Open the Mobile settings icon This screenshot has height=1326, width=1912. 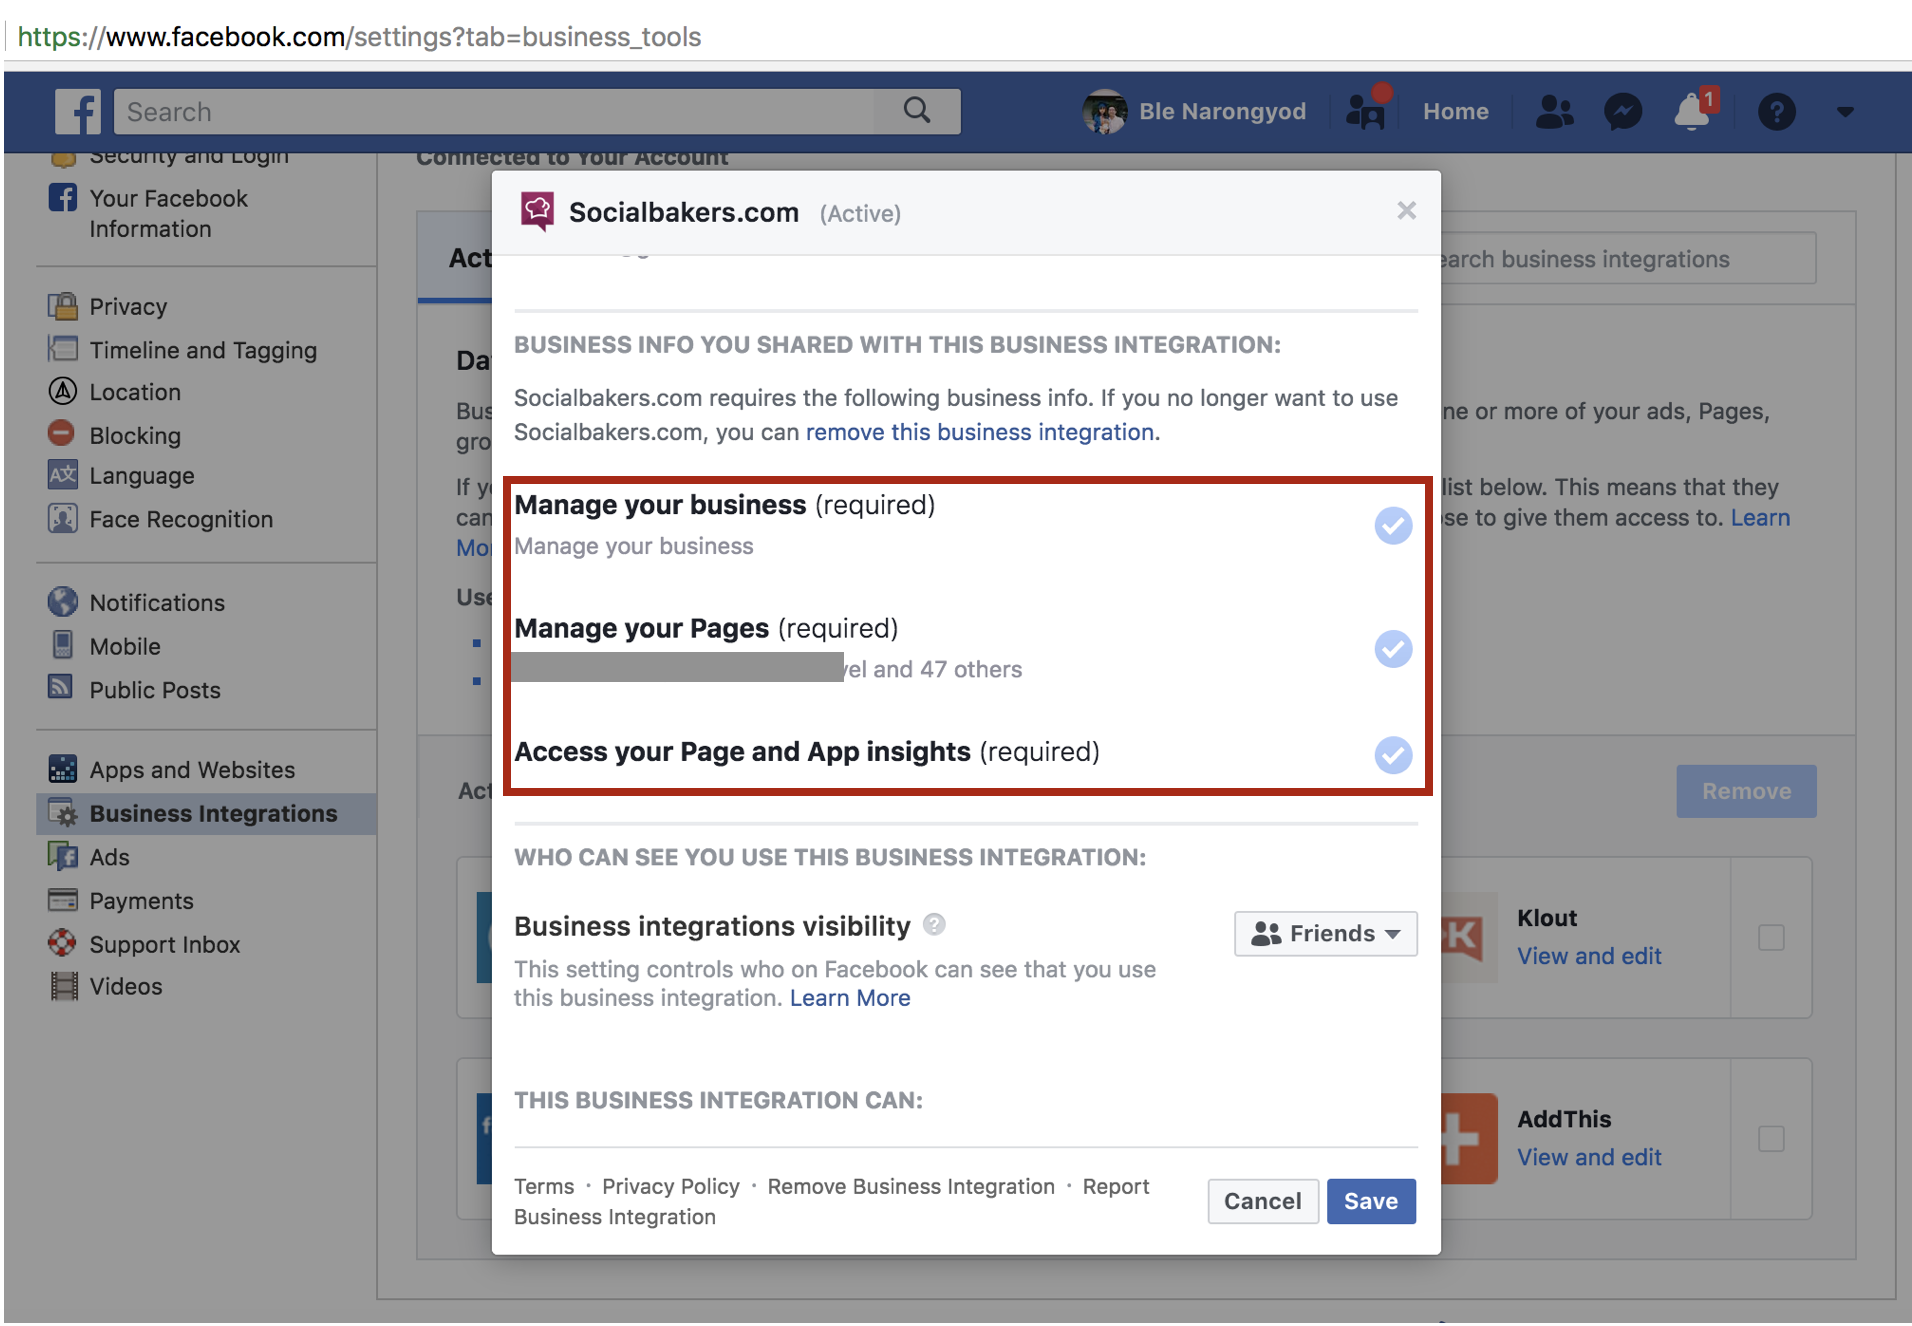point(63,645)
